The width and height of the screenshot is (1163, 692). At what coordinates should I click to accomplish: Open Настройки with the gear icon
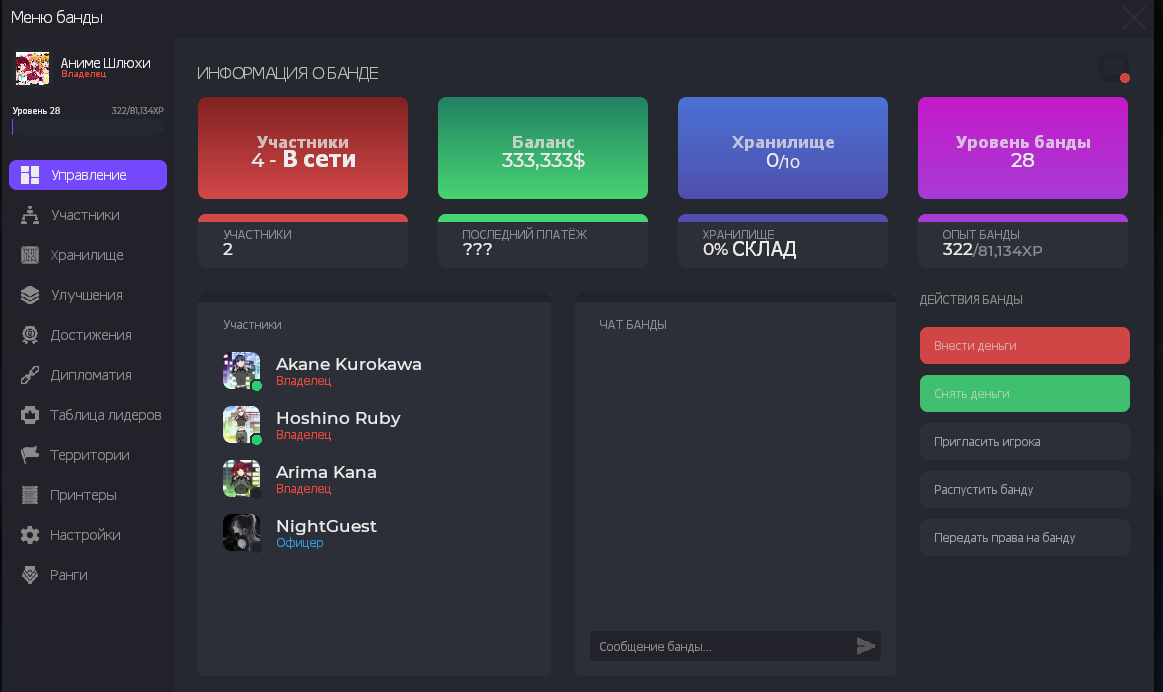pos(30,535)
